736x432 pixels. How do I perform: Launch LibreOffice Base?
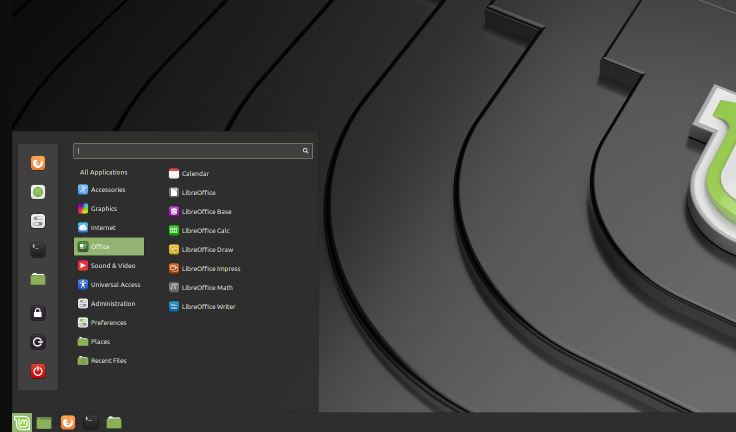200,212
